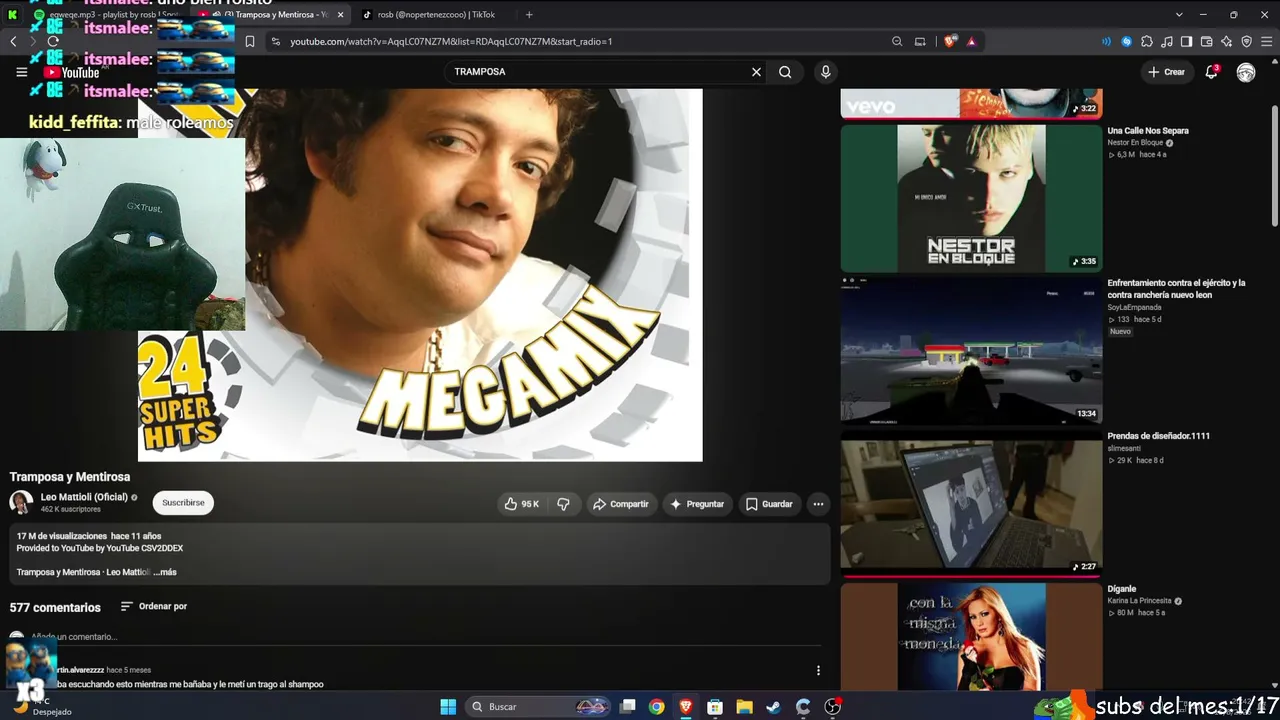
Task: Click the blue sound-wave extension icon
Action: (1106, 42)
